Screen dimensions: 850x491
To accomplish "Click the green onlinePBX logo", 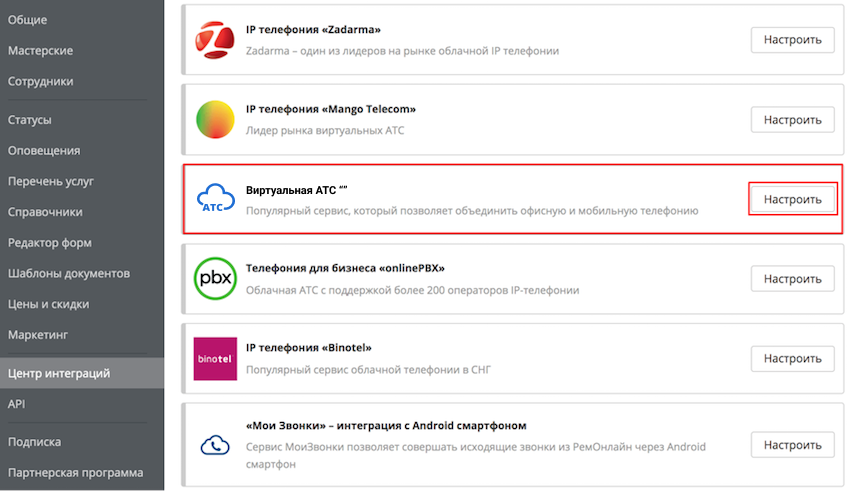I will click(215, 278).
